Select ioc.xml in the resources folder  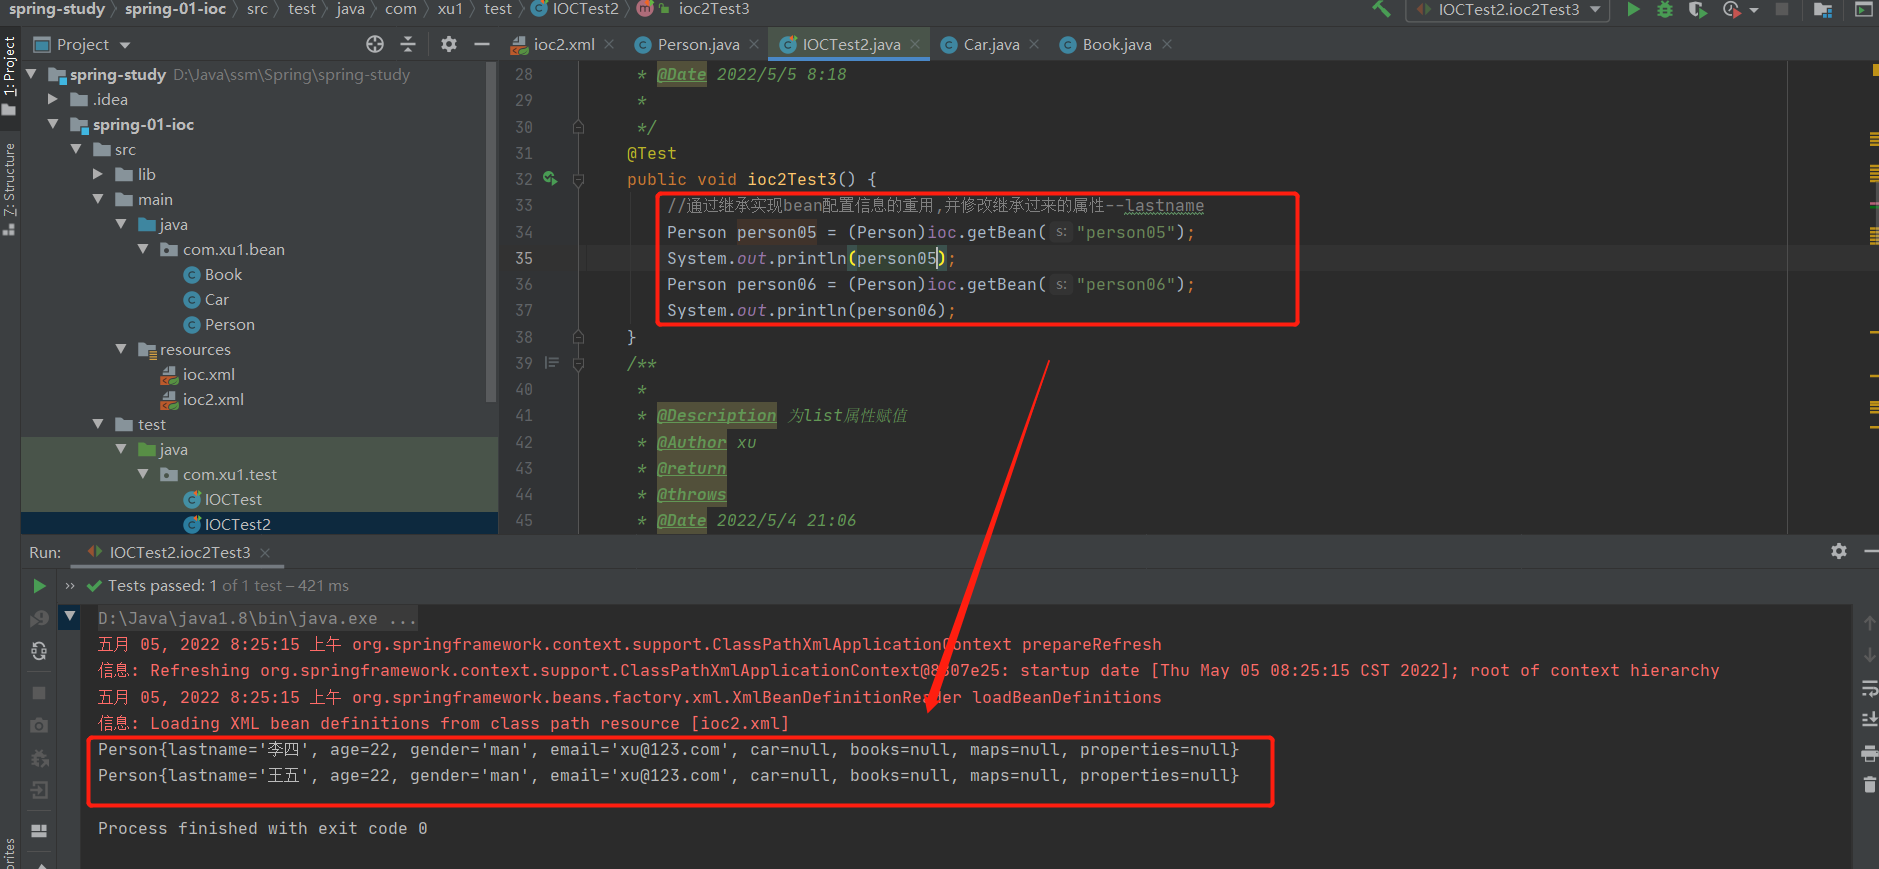[208, 374]
